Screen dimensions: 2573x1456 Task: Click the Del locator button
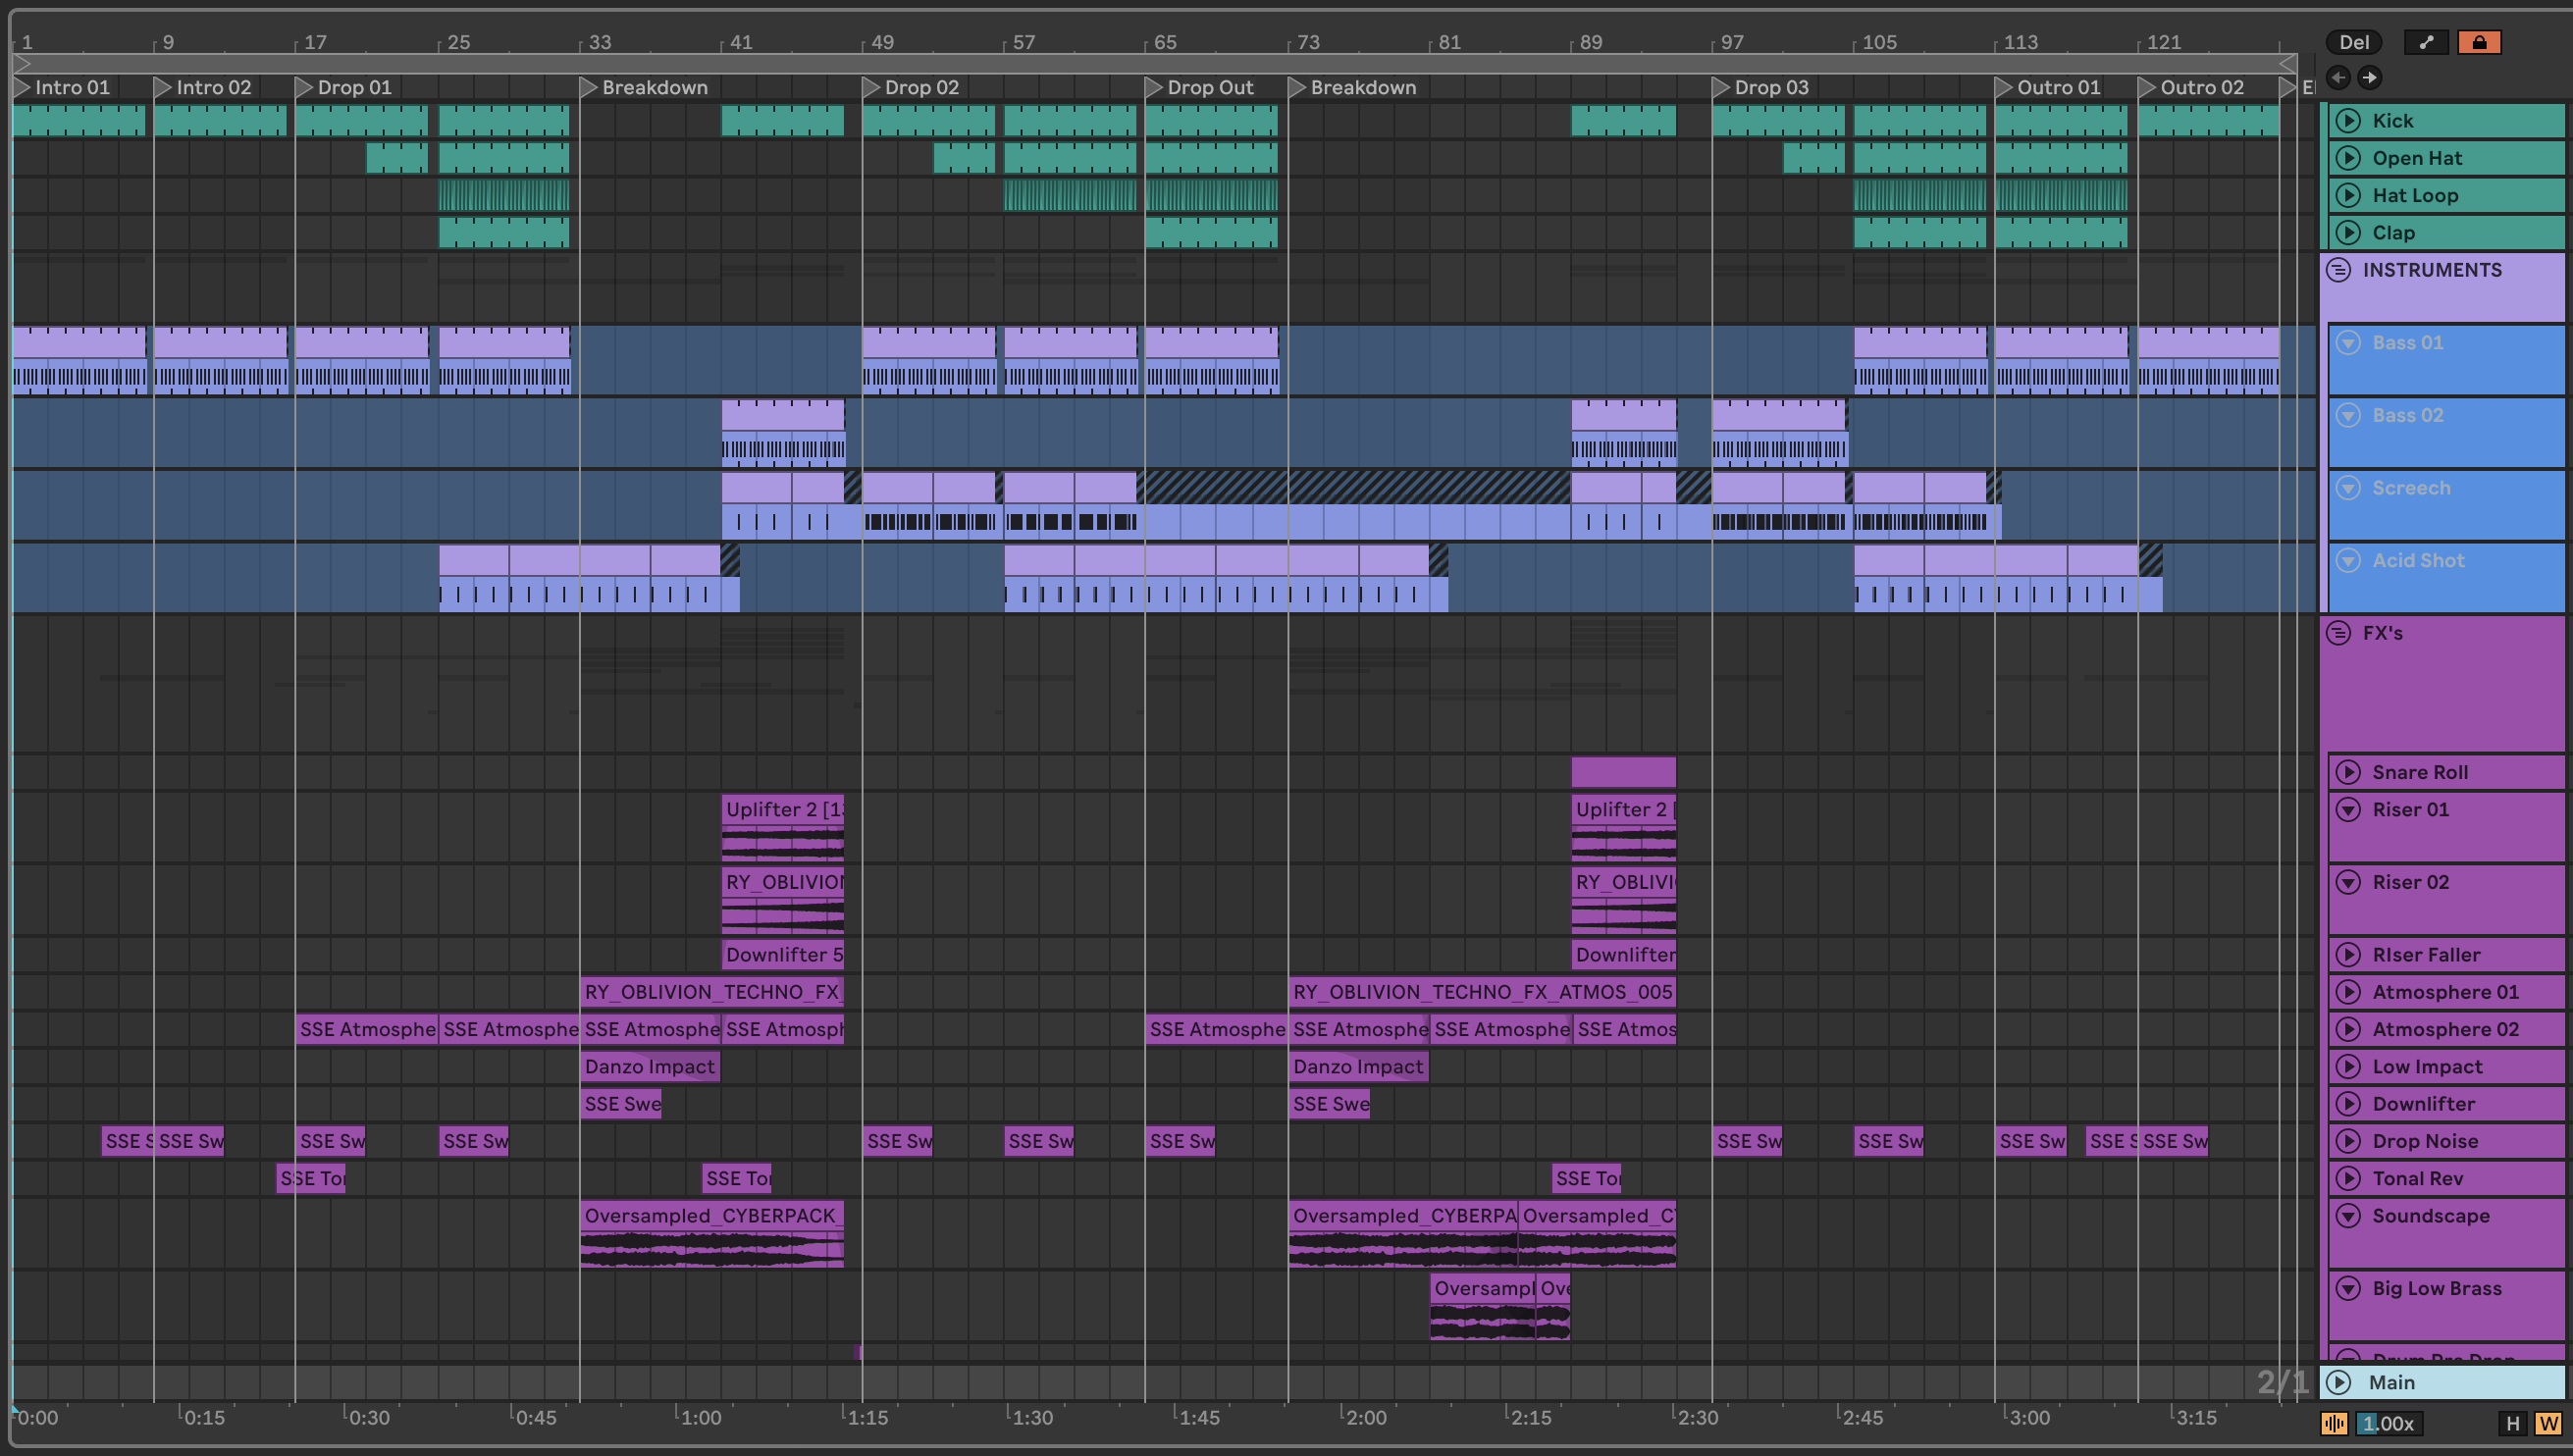[2354, 42]
